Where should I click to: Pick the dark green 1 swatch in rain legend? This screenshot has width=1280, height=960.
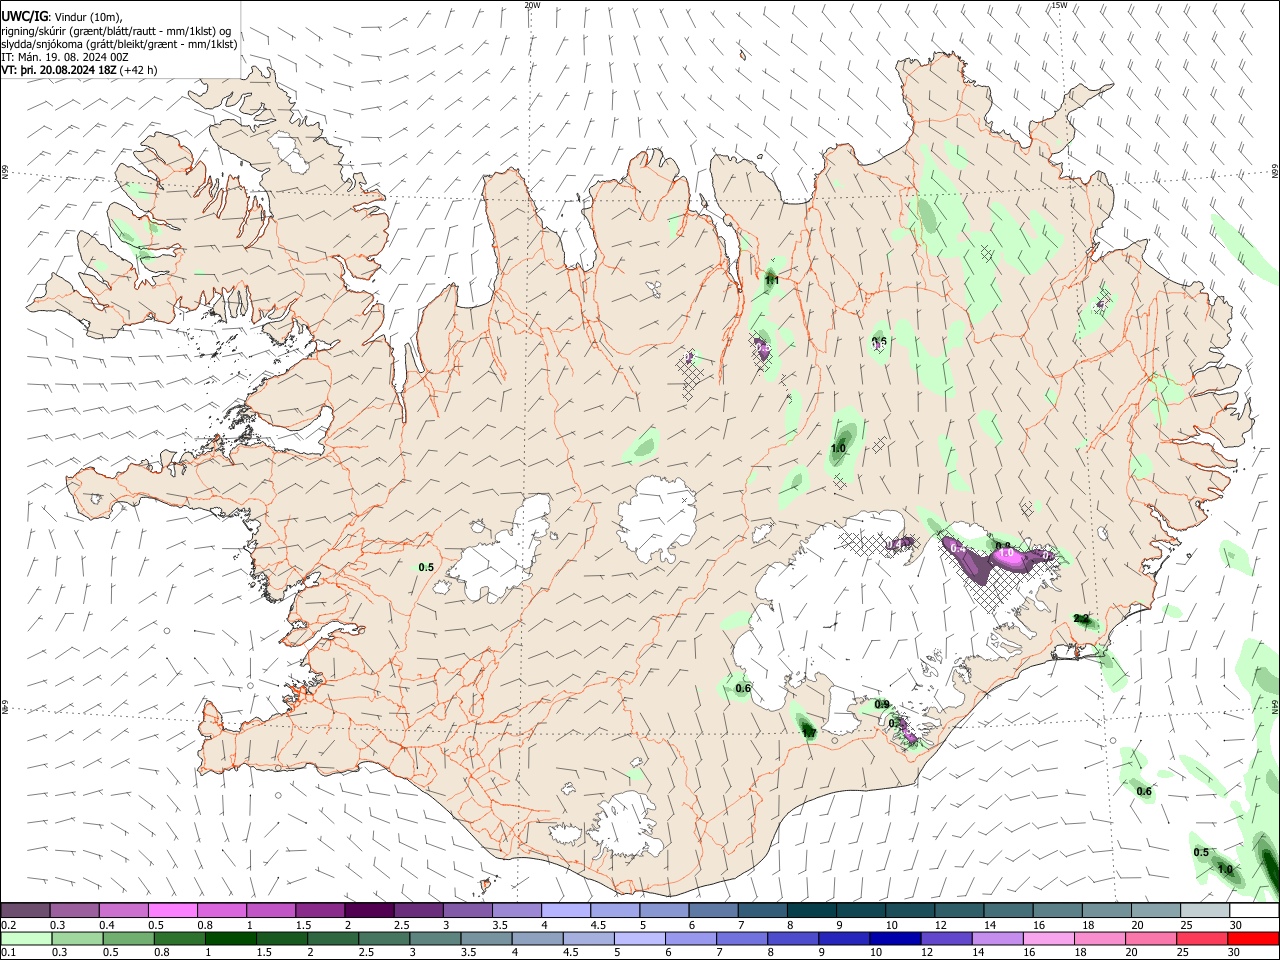[x=229, y=938]
